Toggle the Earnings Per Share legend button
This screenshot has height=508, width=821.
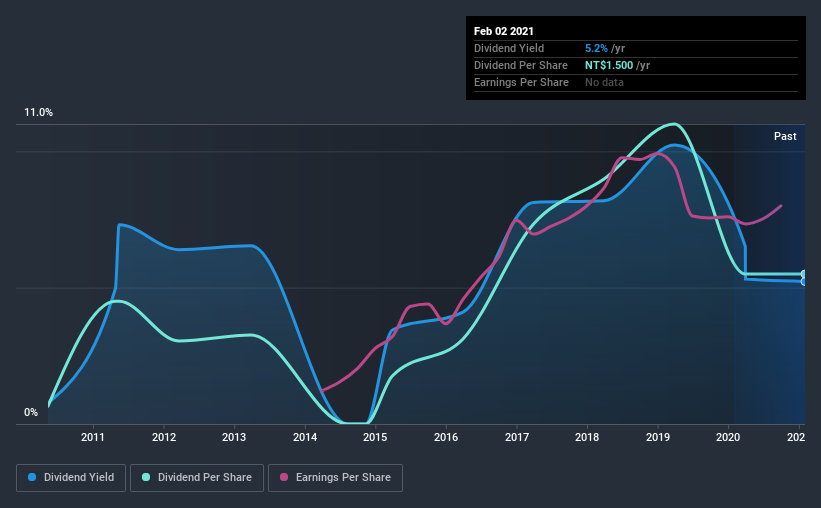335,478
